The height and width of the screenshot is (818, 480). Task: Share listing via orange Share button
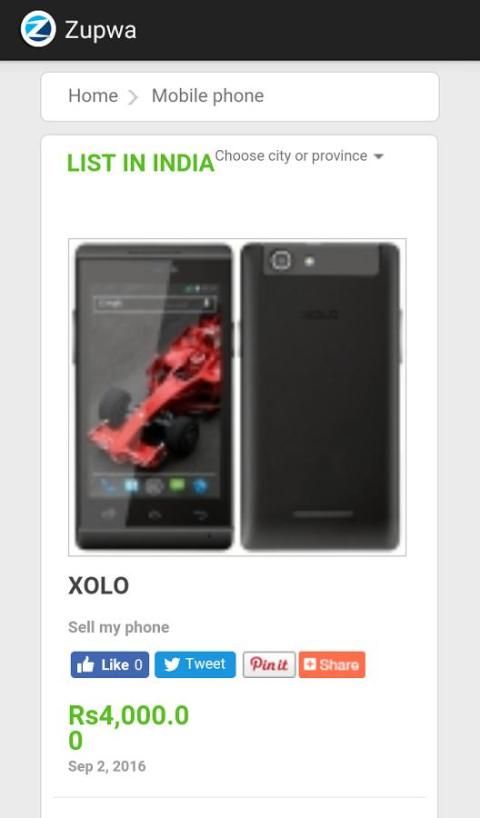(332, 665)
